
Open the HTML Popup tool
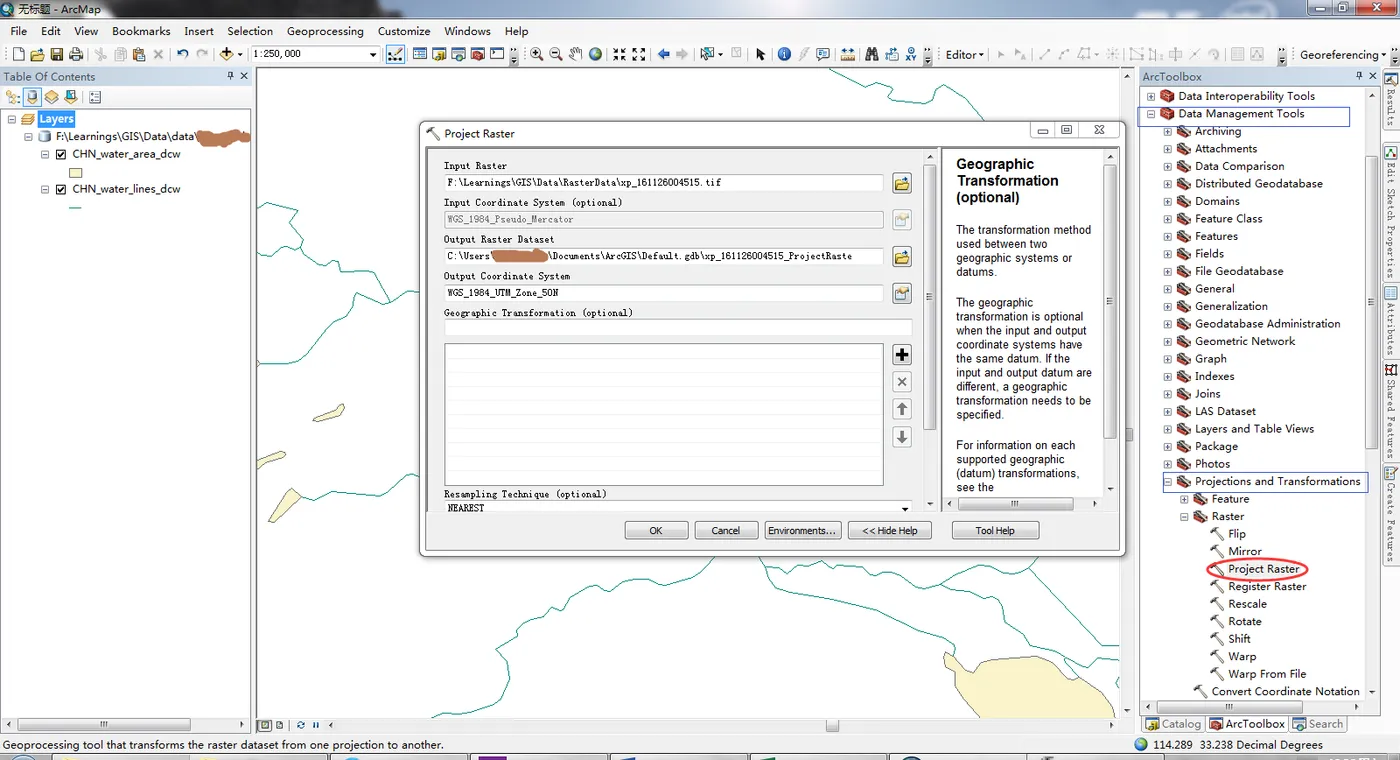pos(823,54)
